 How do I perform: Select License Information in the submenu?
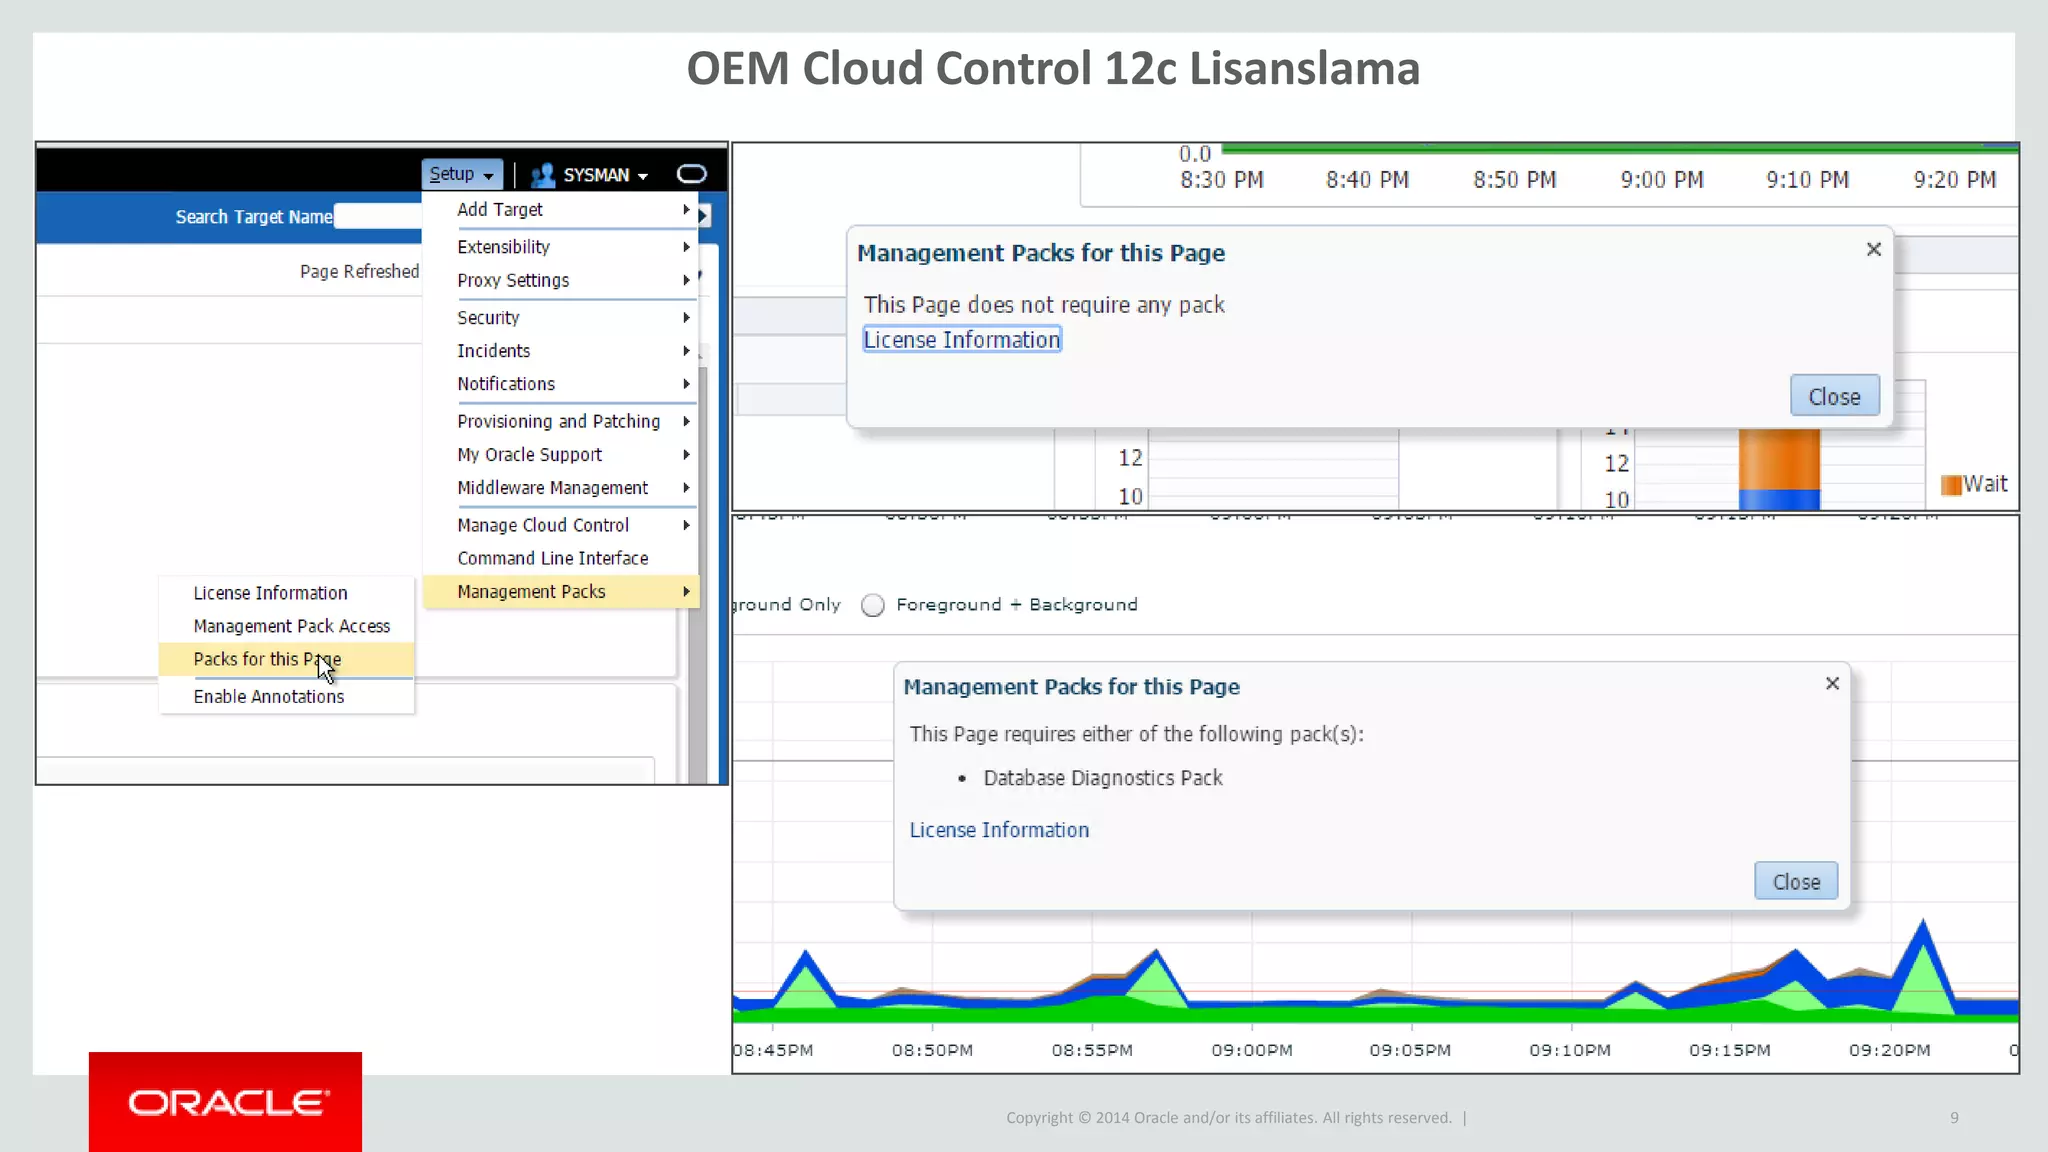point(286,593)
